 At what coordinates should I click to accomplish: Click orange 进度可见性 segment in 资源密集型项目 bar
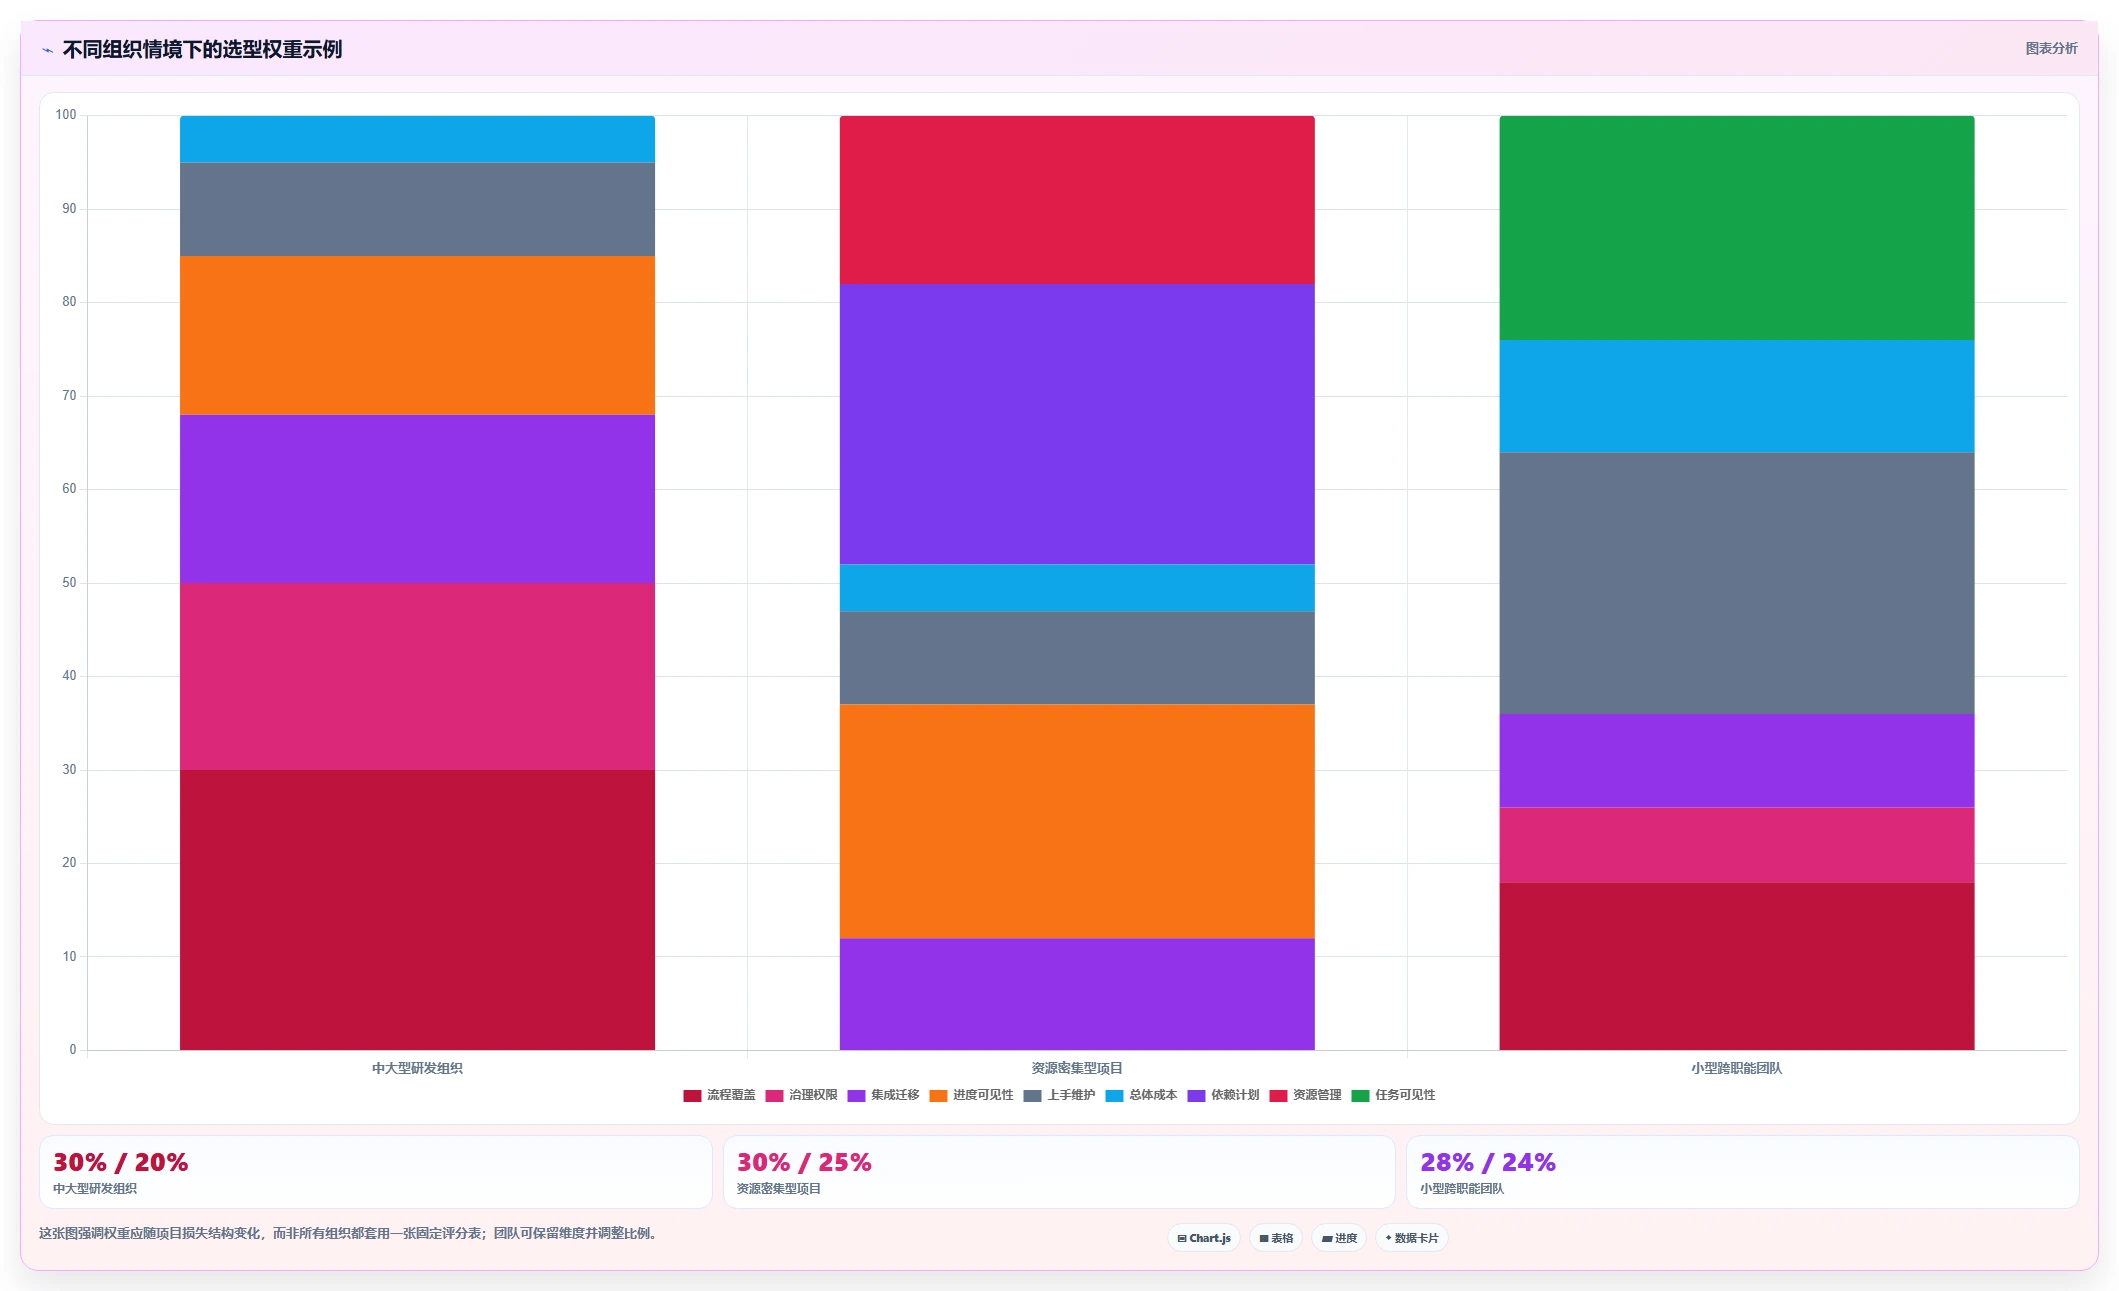[x=1077, y=821]
